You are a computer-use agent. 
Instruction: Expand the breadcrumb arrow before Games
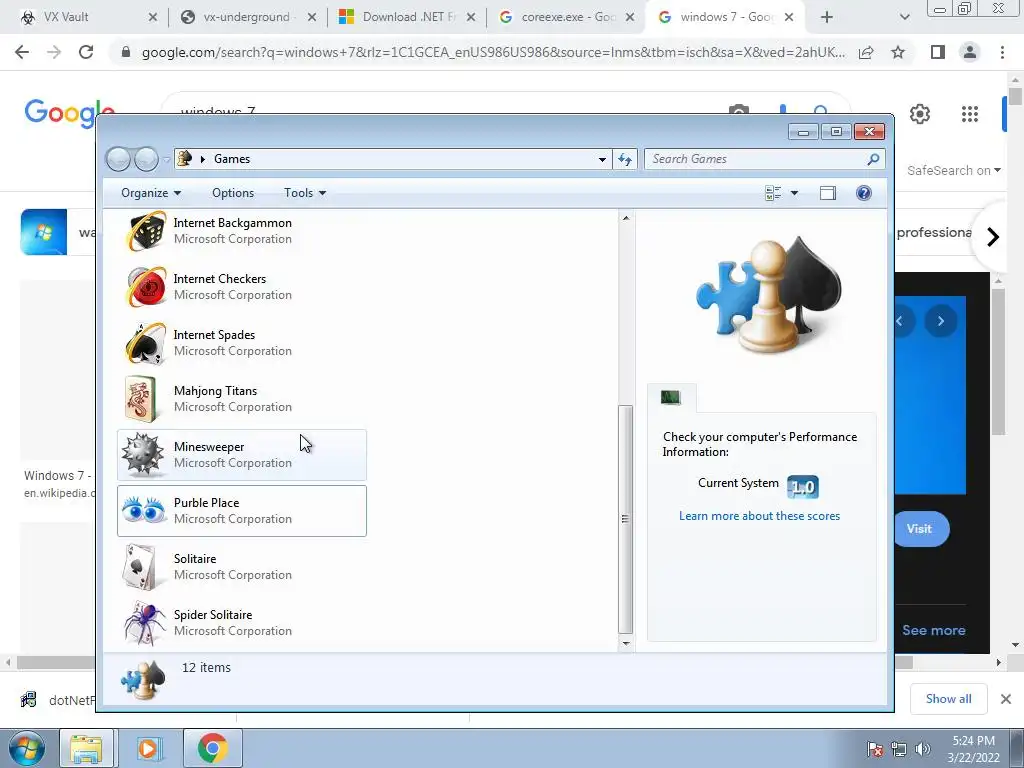pyautogui.click(x=203, y=159)
